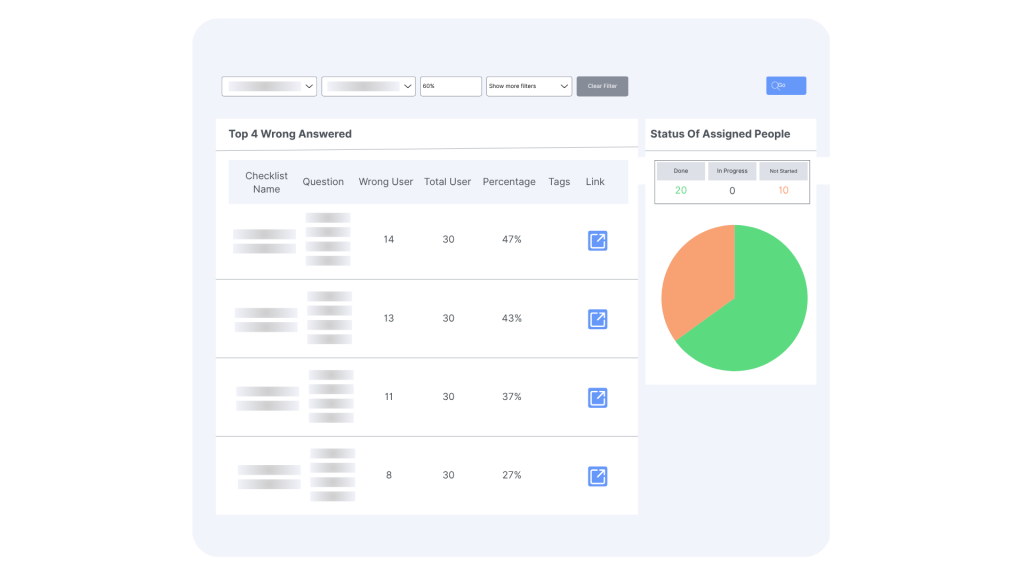This screenshot has height=576, width=1024.
Task: Click the Total User column header
Action: coord(447,182)
